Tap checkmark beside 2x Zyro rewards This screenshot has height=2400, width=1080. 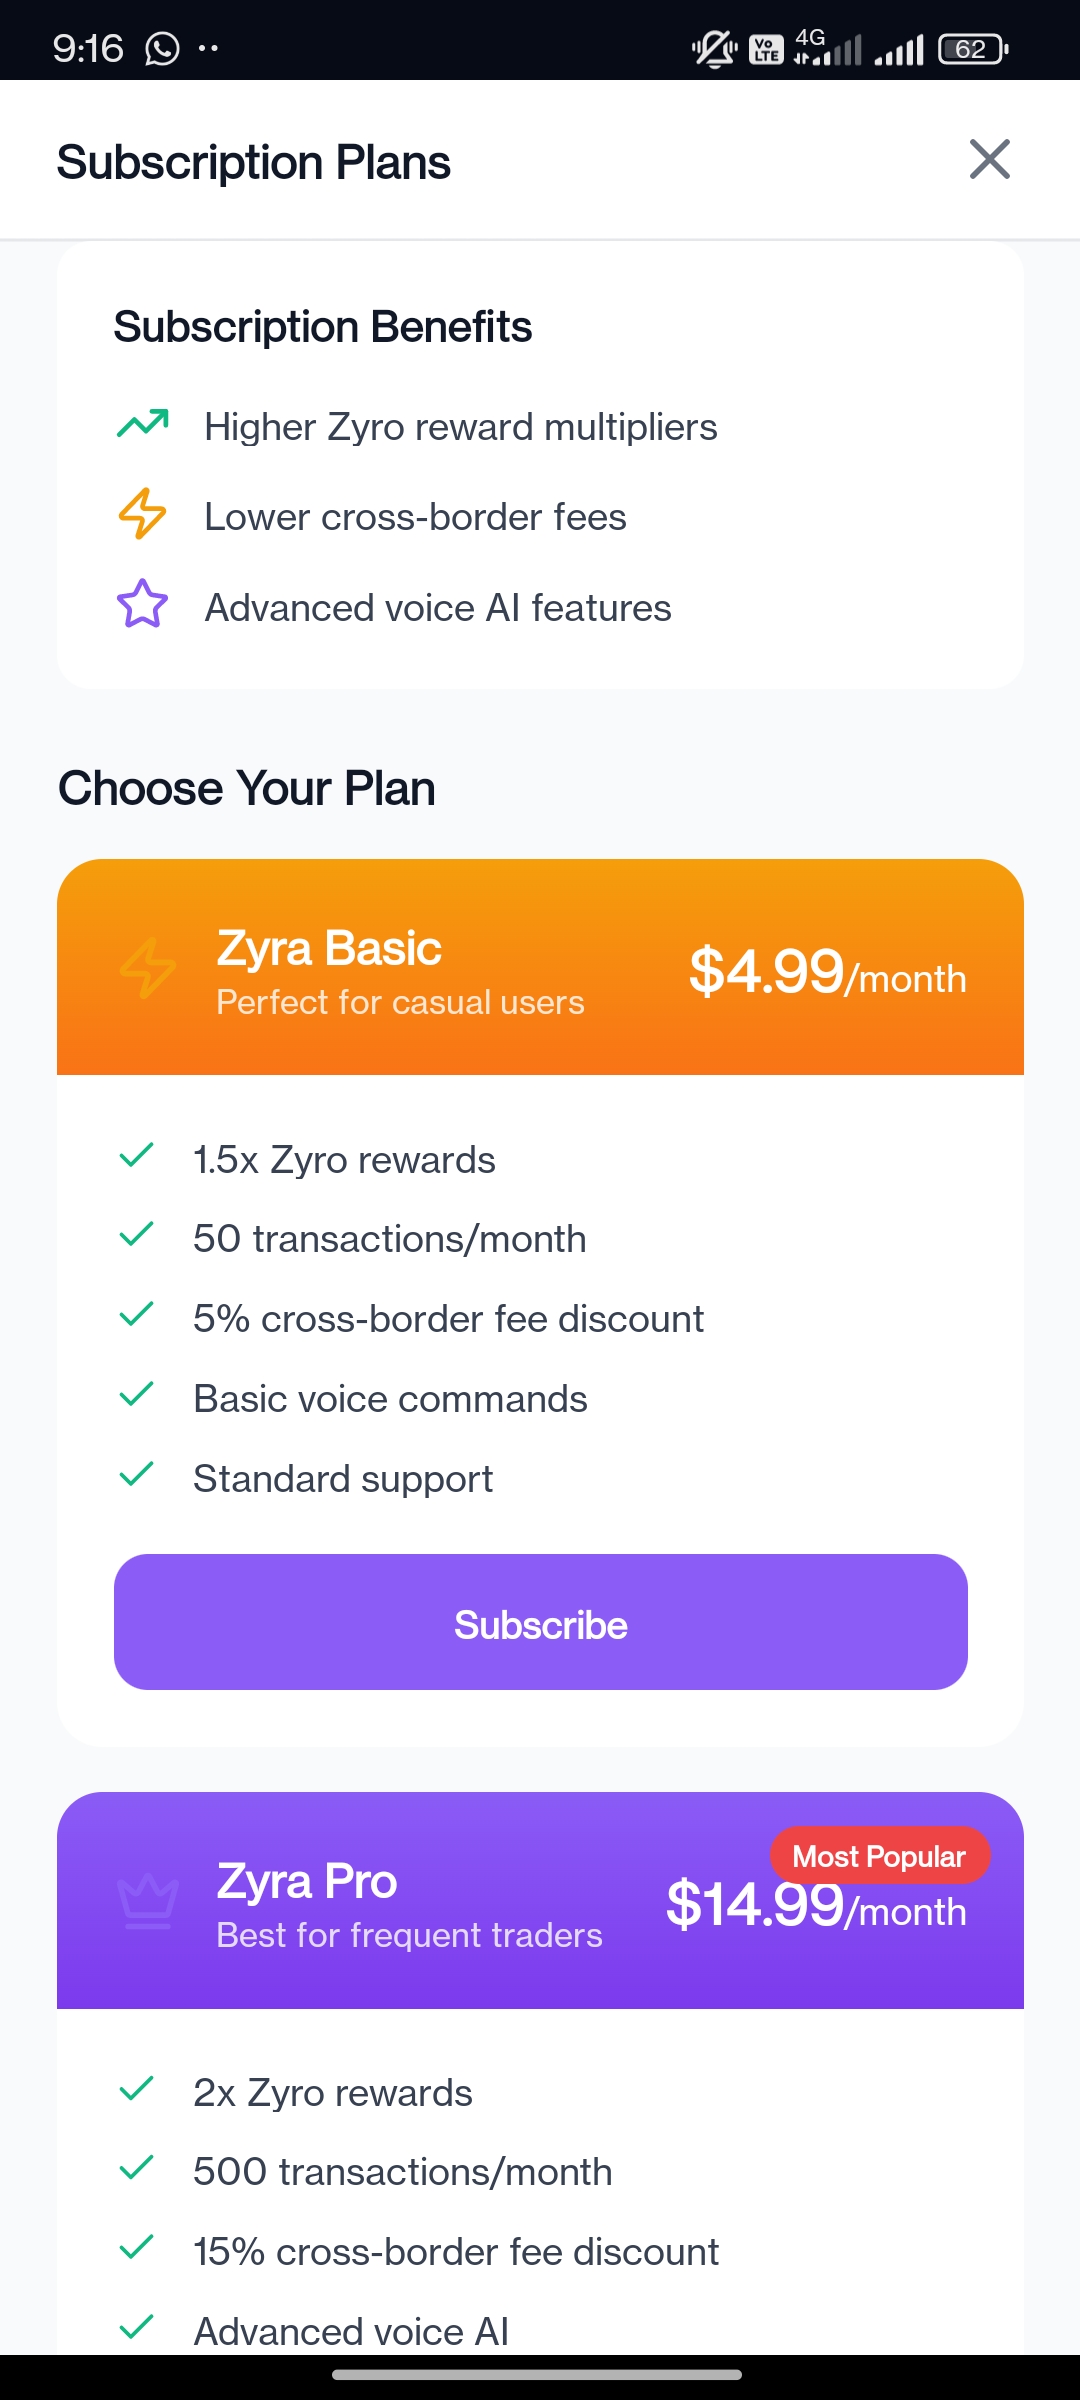point(136,2089)
